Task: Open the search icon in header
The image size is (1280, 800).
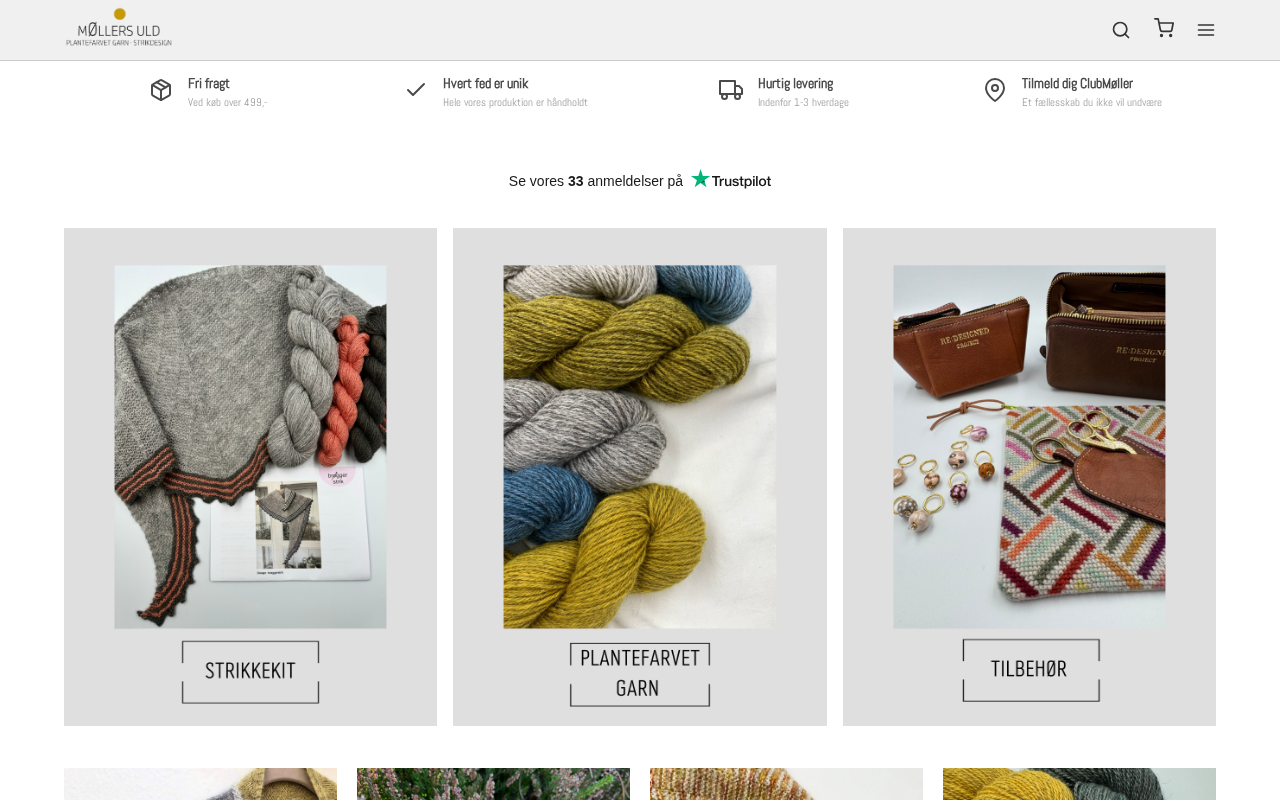Action: point(1121,30)
